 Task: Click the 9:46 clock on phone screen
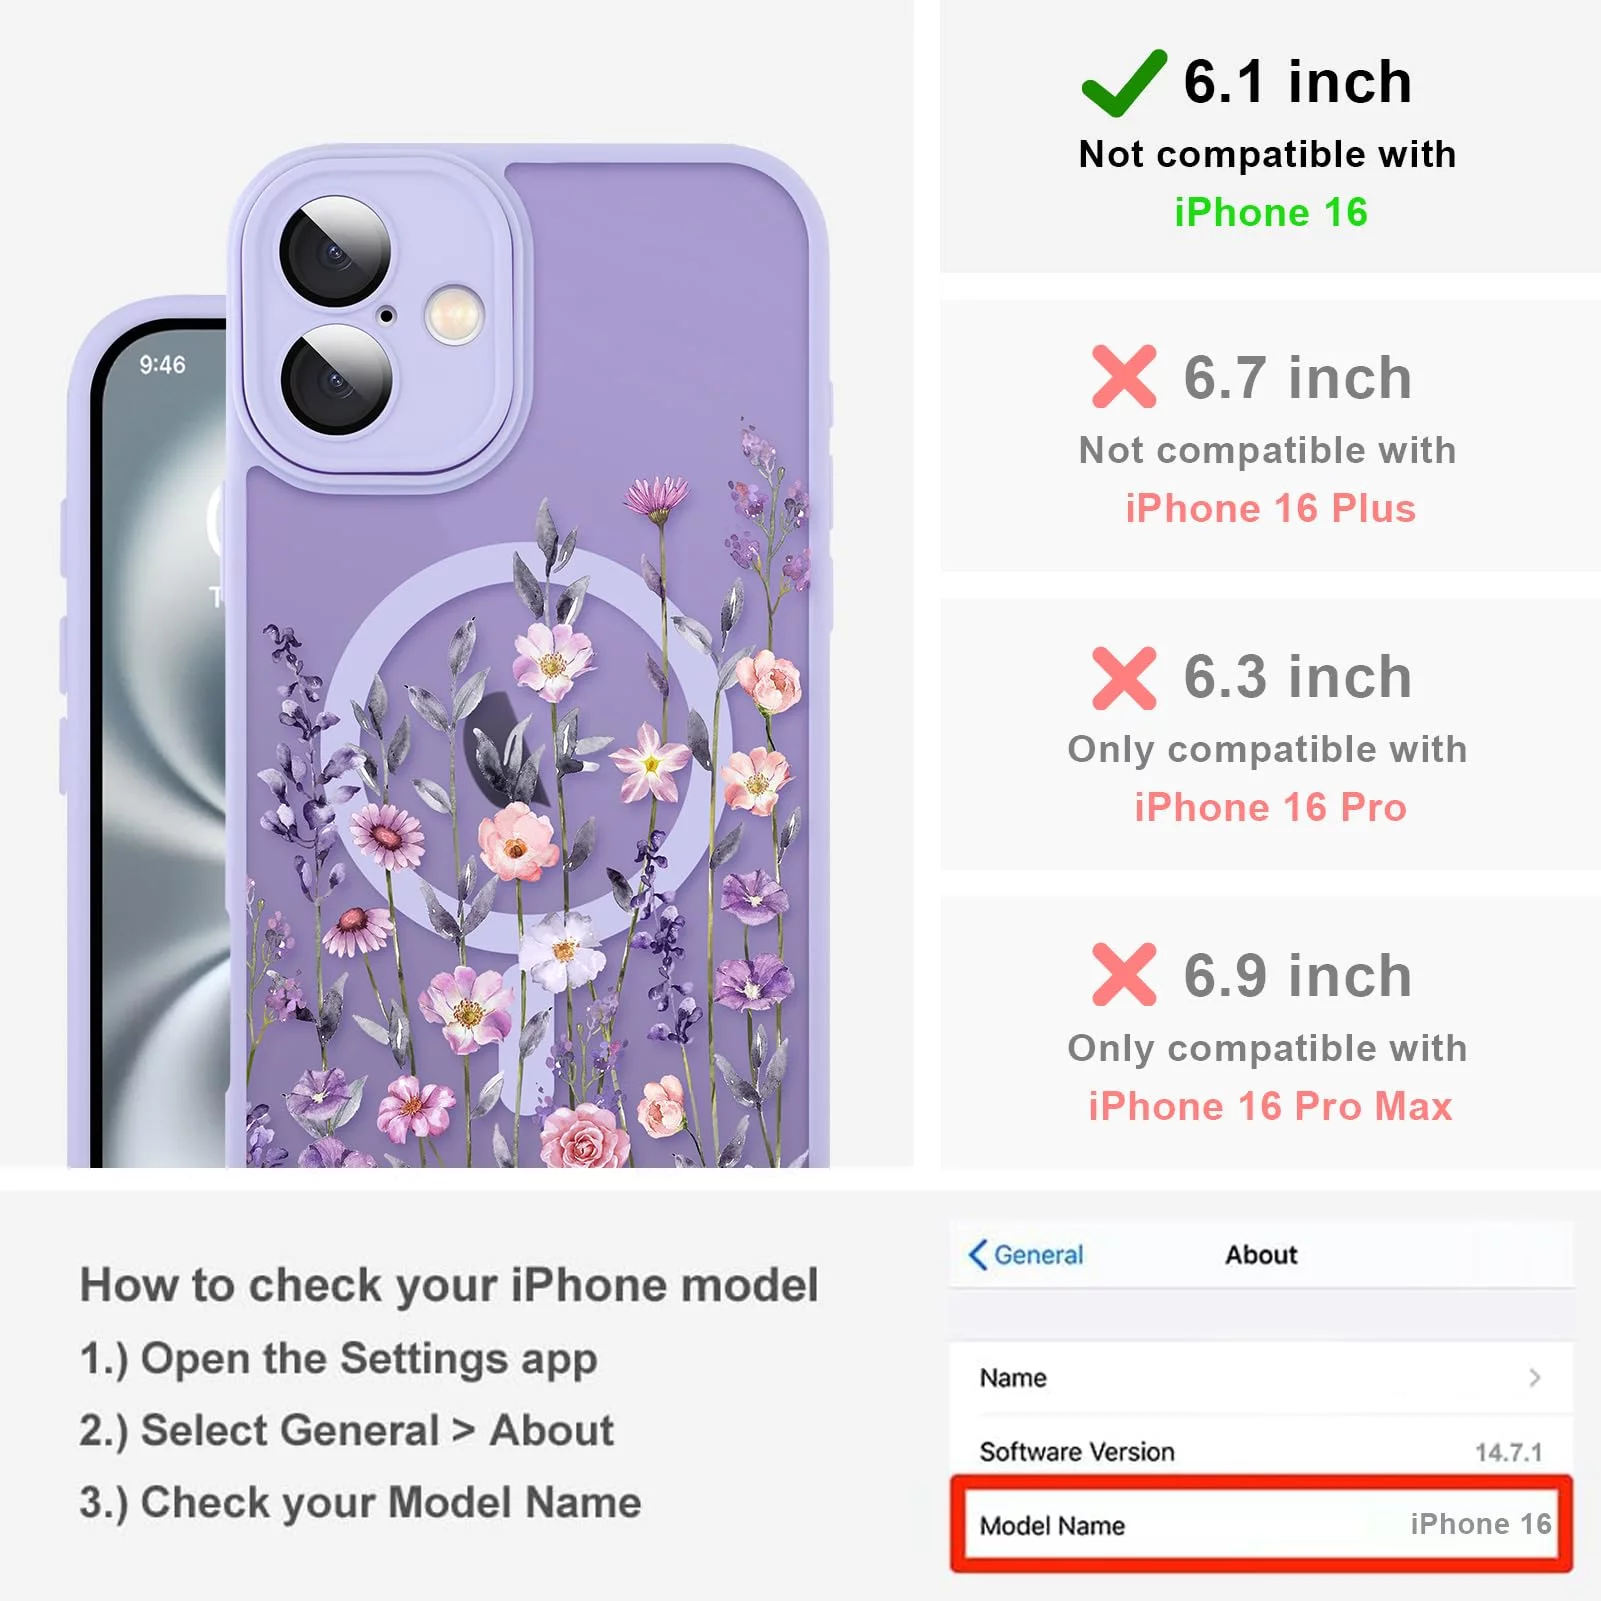(x=162, y=364)
